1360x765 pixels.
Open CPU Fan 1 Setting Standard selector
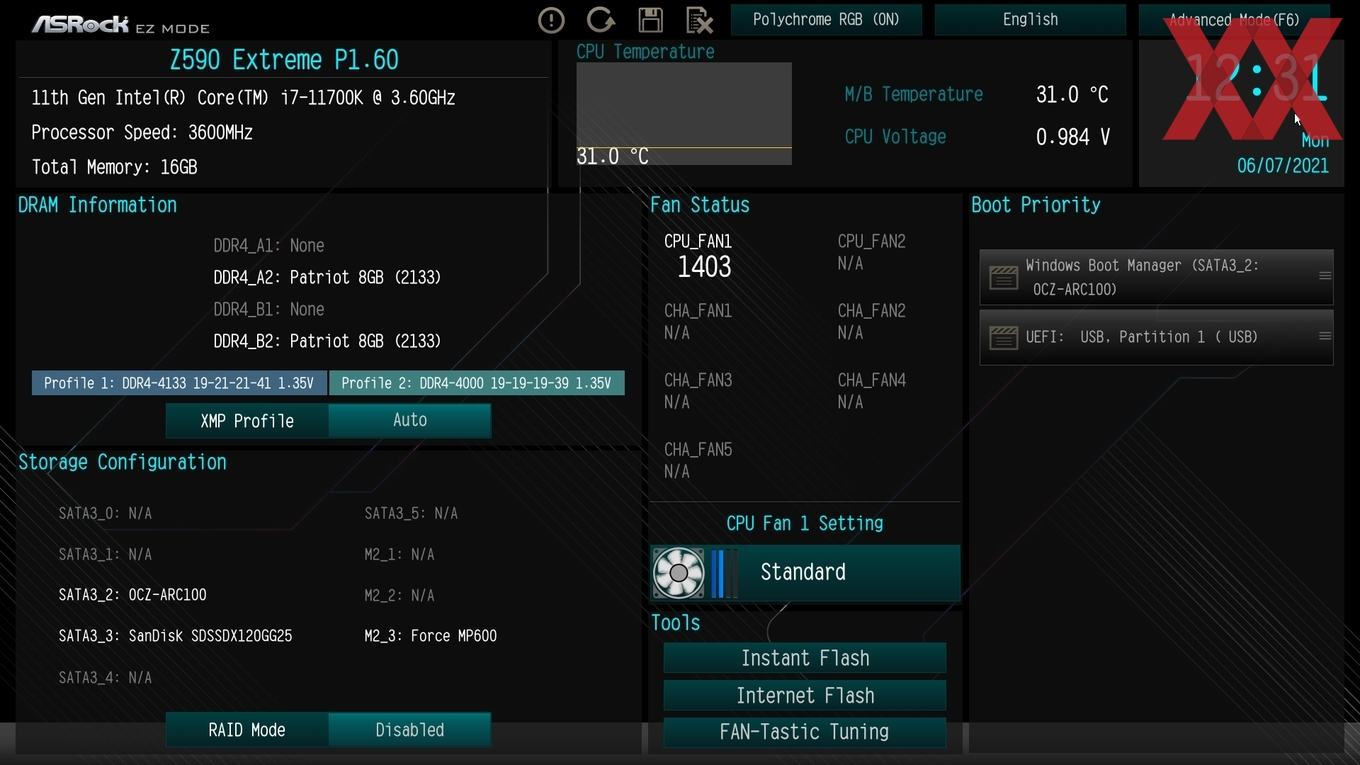805,572
